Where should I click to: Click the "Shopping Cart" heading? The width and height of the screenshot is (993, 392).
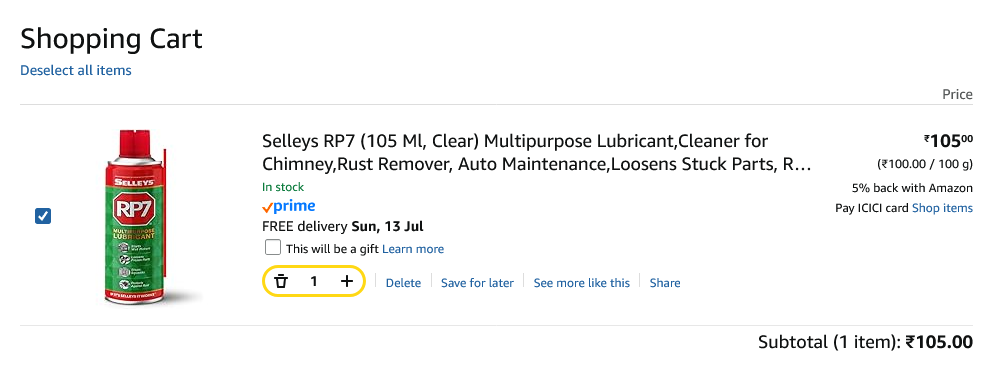[111, 39]
